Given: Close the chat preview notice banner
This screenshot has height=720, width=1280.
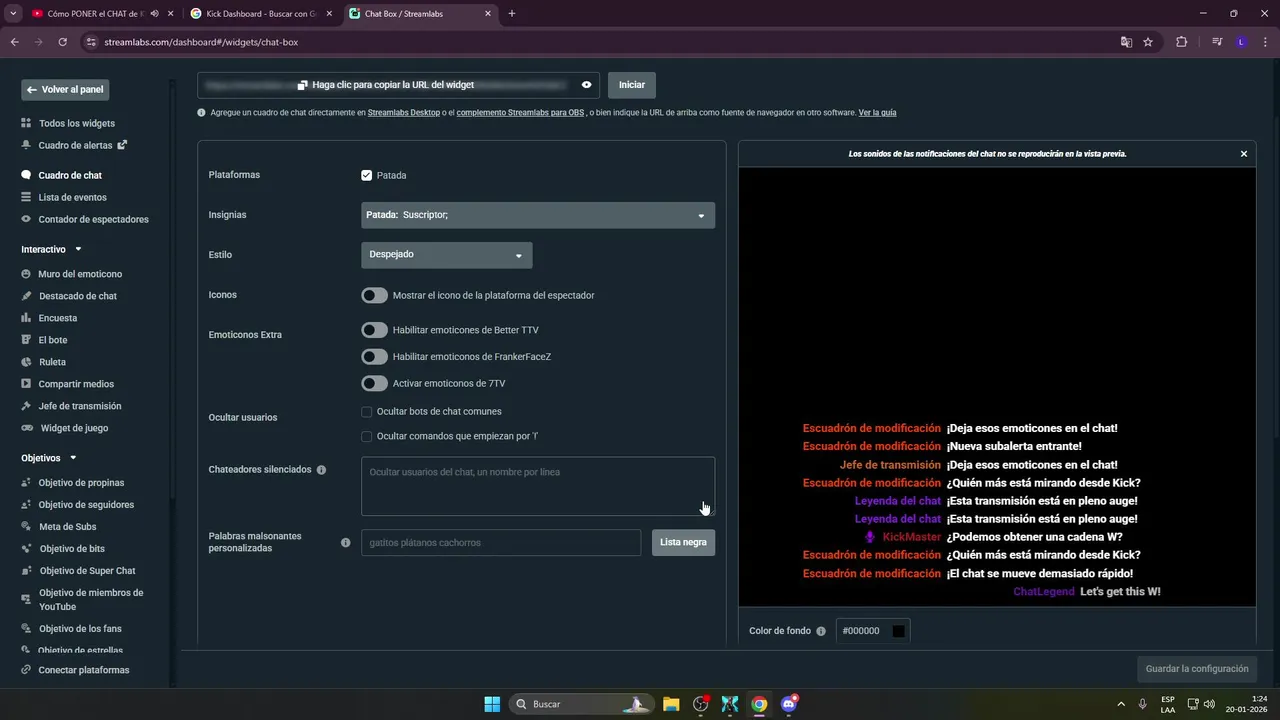Looking at the screenshot, I should (1244, 154).
